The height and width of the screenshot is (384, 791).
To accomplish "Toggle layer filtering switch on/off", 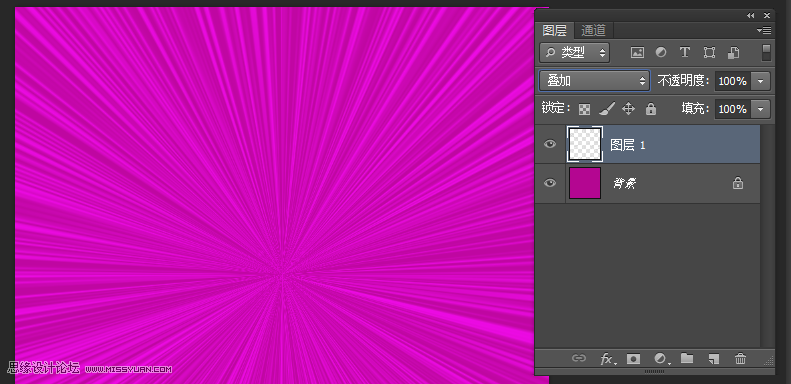I will click(x=766, y=52).
